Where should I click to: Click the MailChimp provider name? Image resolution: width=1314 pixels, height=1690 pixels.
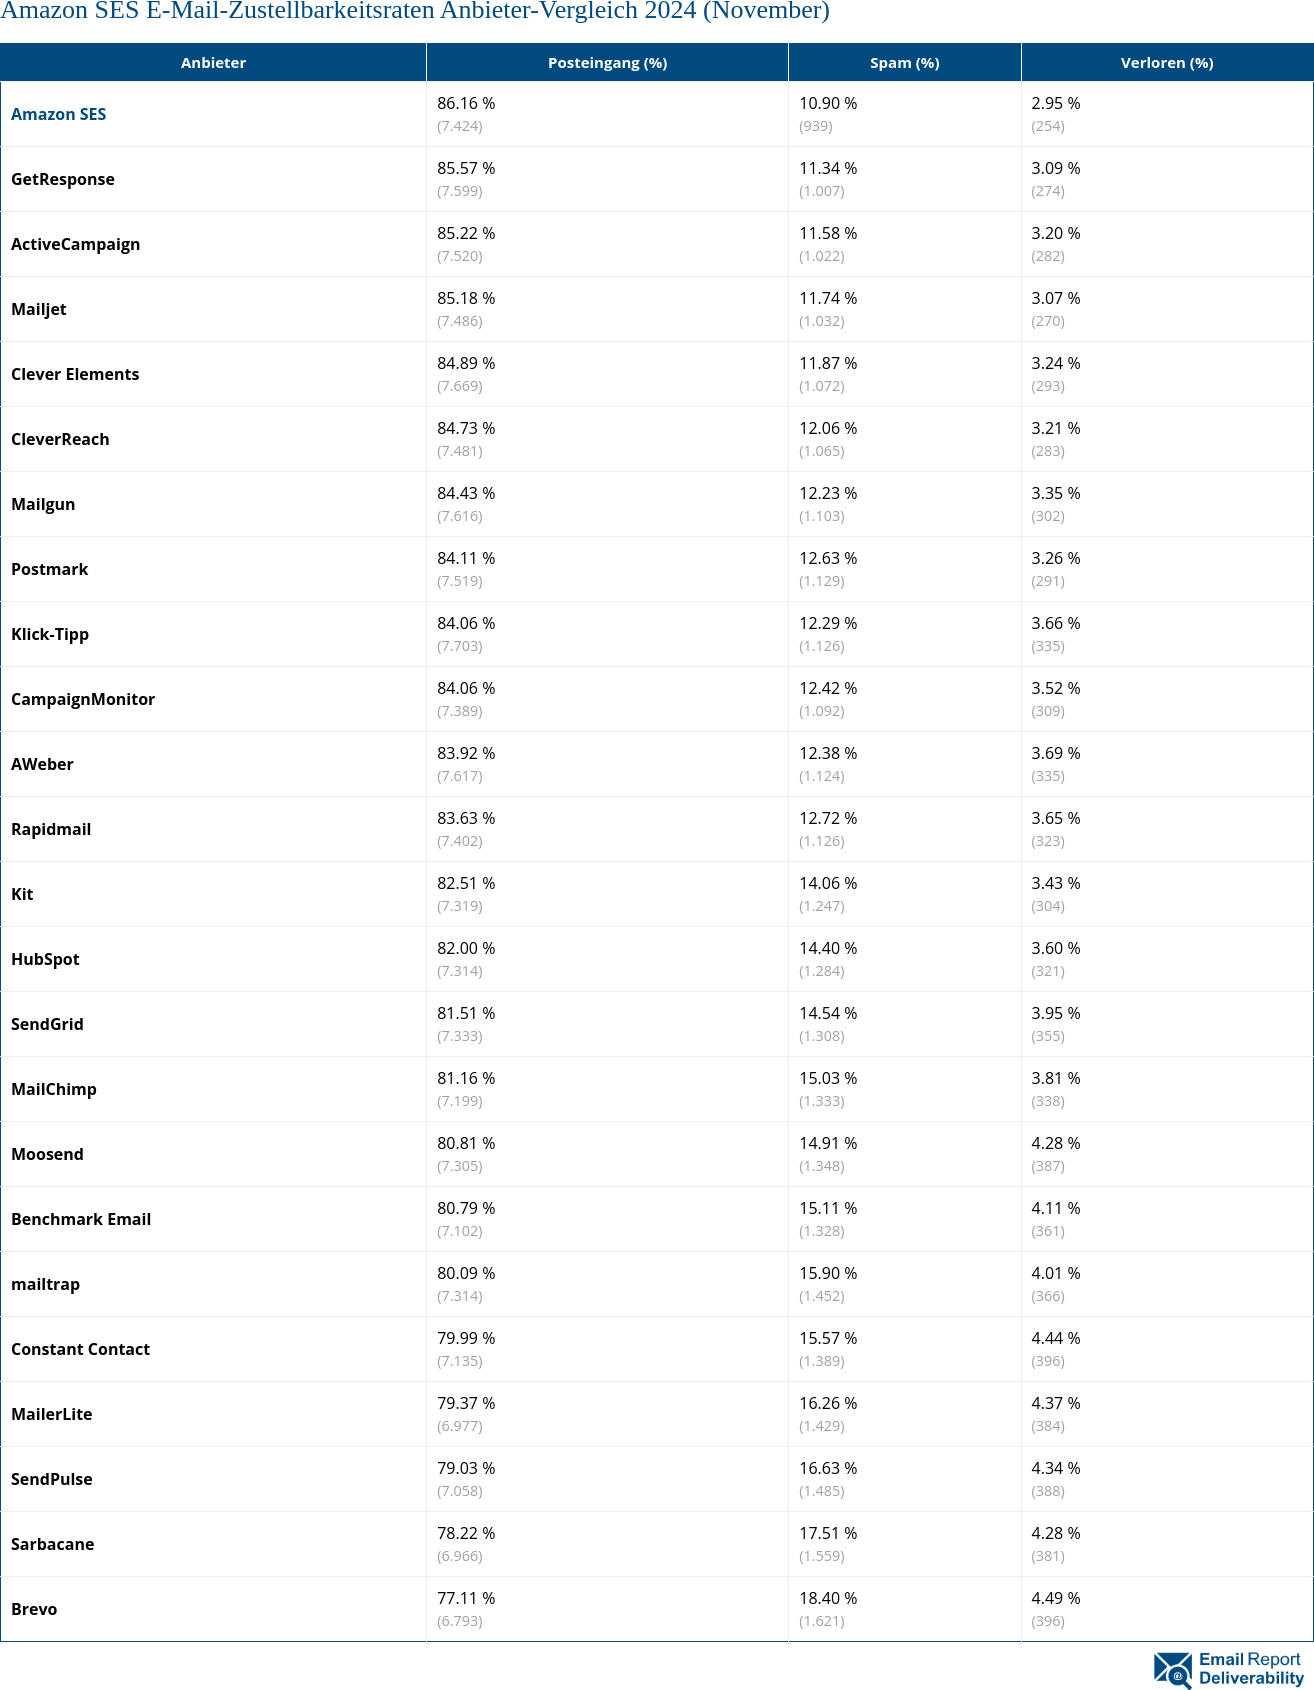[54, 1089]
